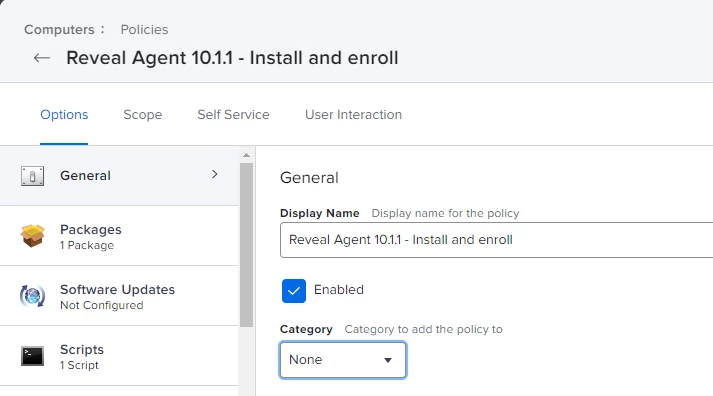
Task: Switch to the Scope tab
Action: [143, 115]
